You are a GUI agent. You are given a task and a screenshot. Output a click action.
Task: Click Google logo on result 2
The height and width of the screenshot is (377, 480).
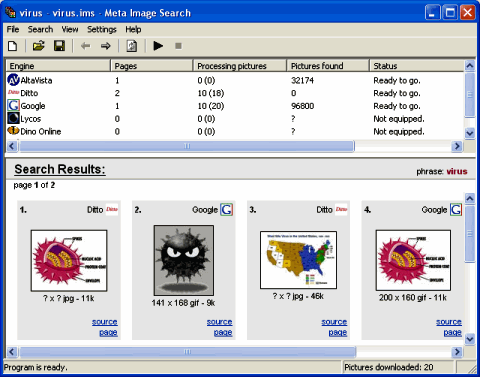coord(227,210)
